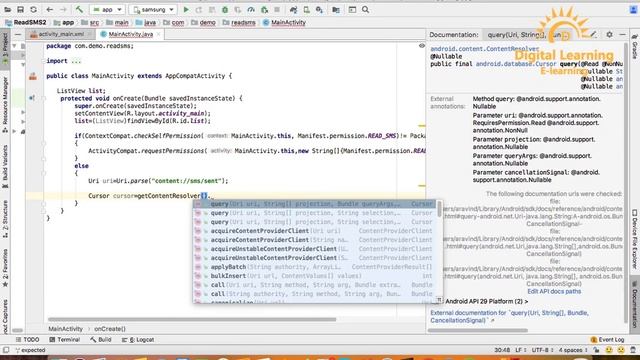Open Documentation panel gear settings
640x360 pixels.
pos(609,35)
